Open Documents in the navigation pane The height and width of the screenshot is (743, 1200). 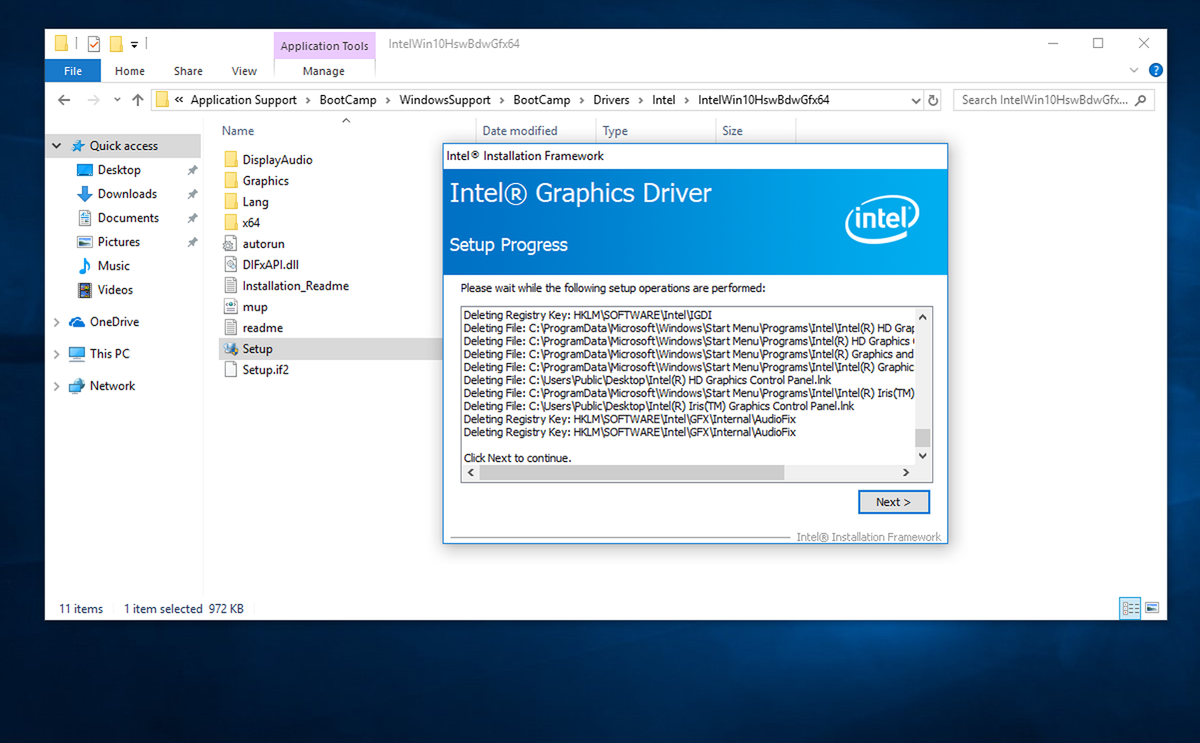[128, 218]
